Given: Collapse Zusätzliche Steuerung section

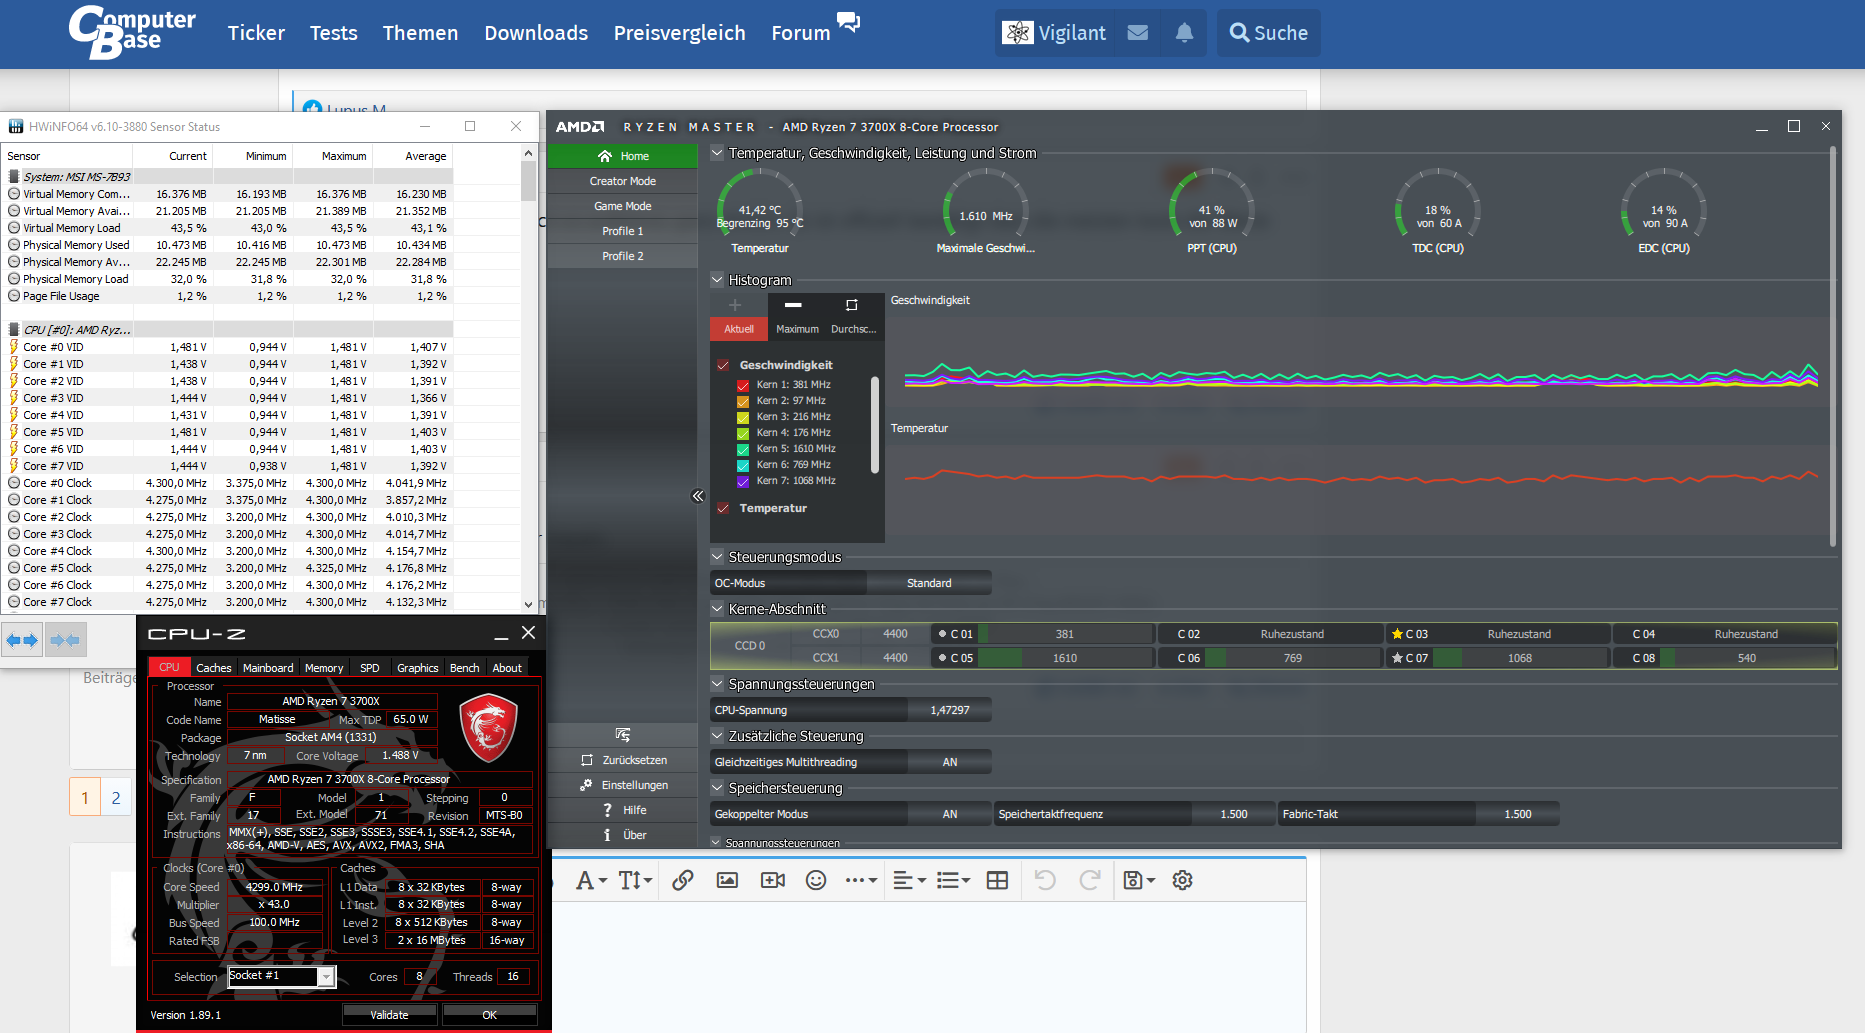Looking at the screenshot, I should [717, 736].
